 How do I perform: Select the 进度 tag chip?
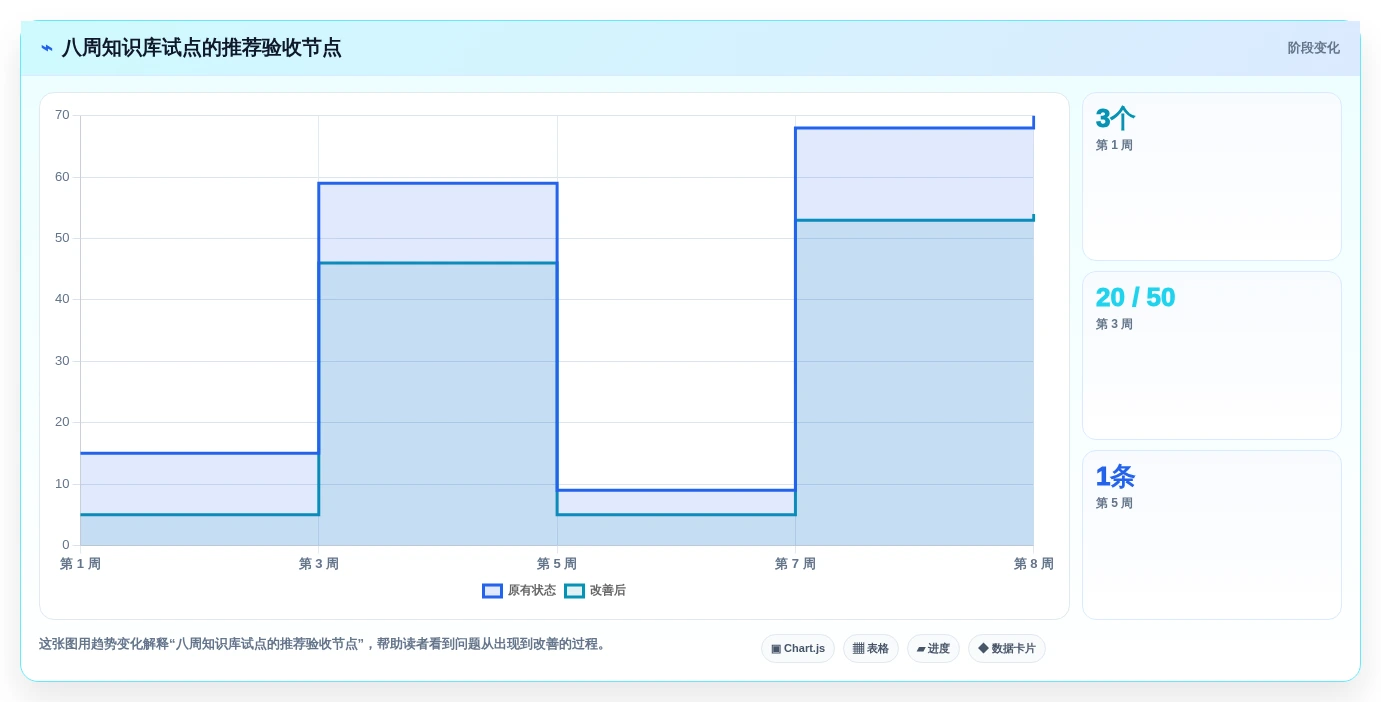933,649
